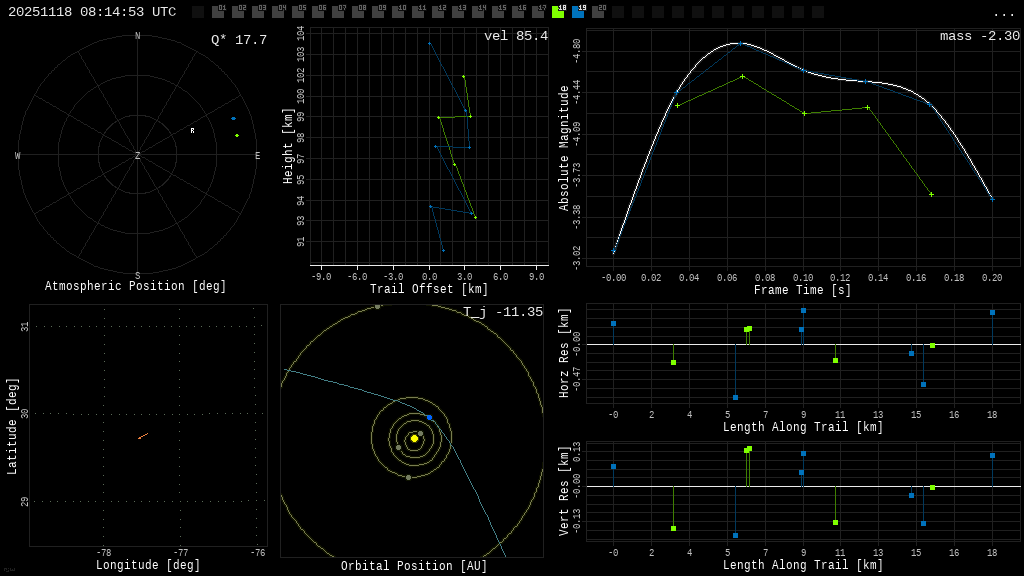Click the red meteor track on the map
The height and width of the screenshot is (576, 1024).
pyautogui.click(x=143, y=436)
